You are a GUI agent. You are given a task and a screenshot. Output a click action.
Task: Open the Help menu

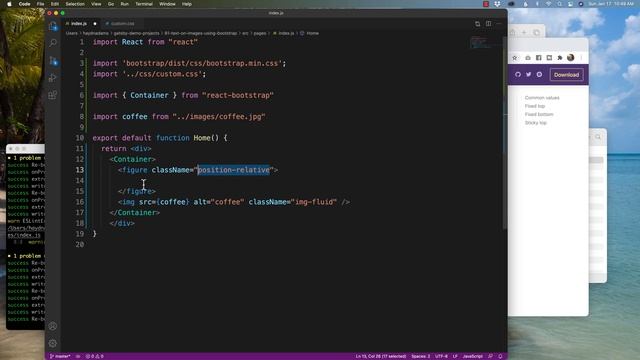pos(187,4)
